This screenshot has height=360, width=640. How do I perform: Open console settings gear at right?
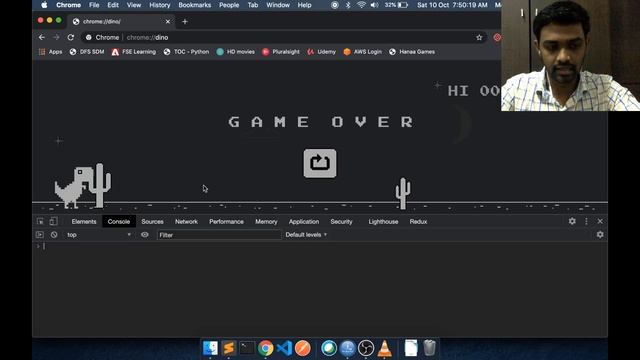click(600, 235)
